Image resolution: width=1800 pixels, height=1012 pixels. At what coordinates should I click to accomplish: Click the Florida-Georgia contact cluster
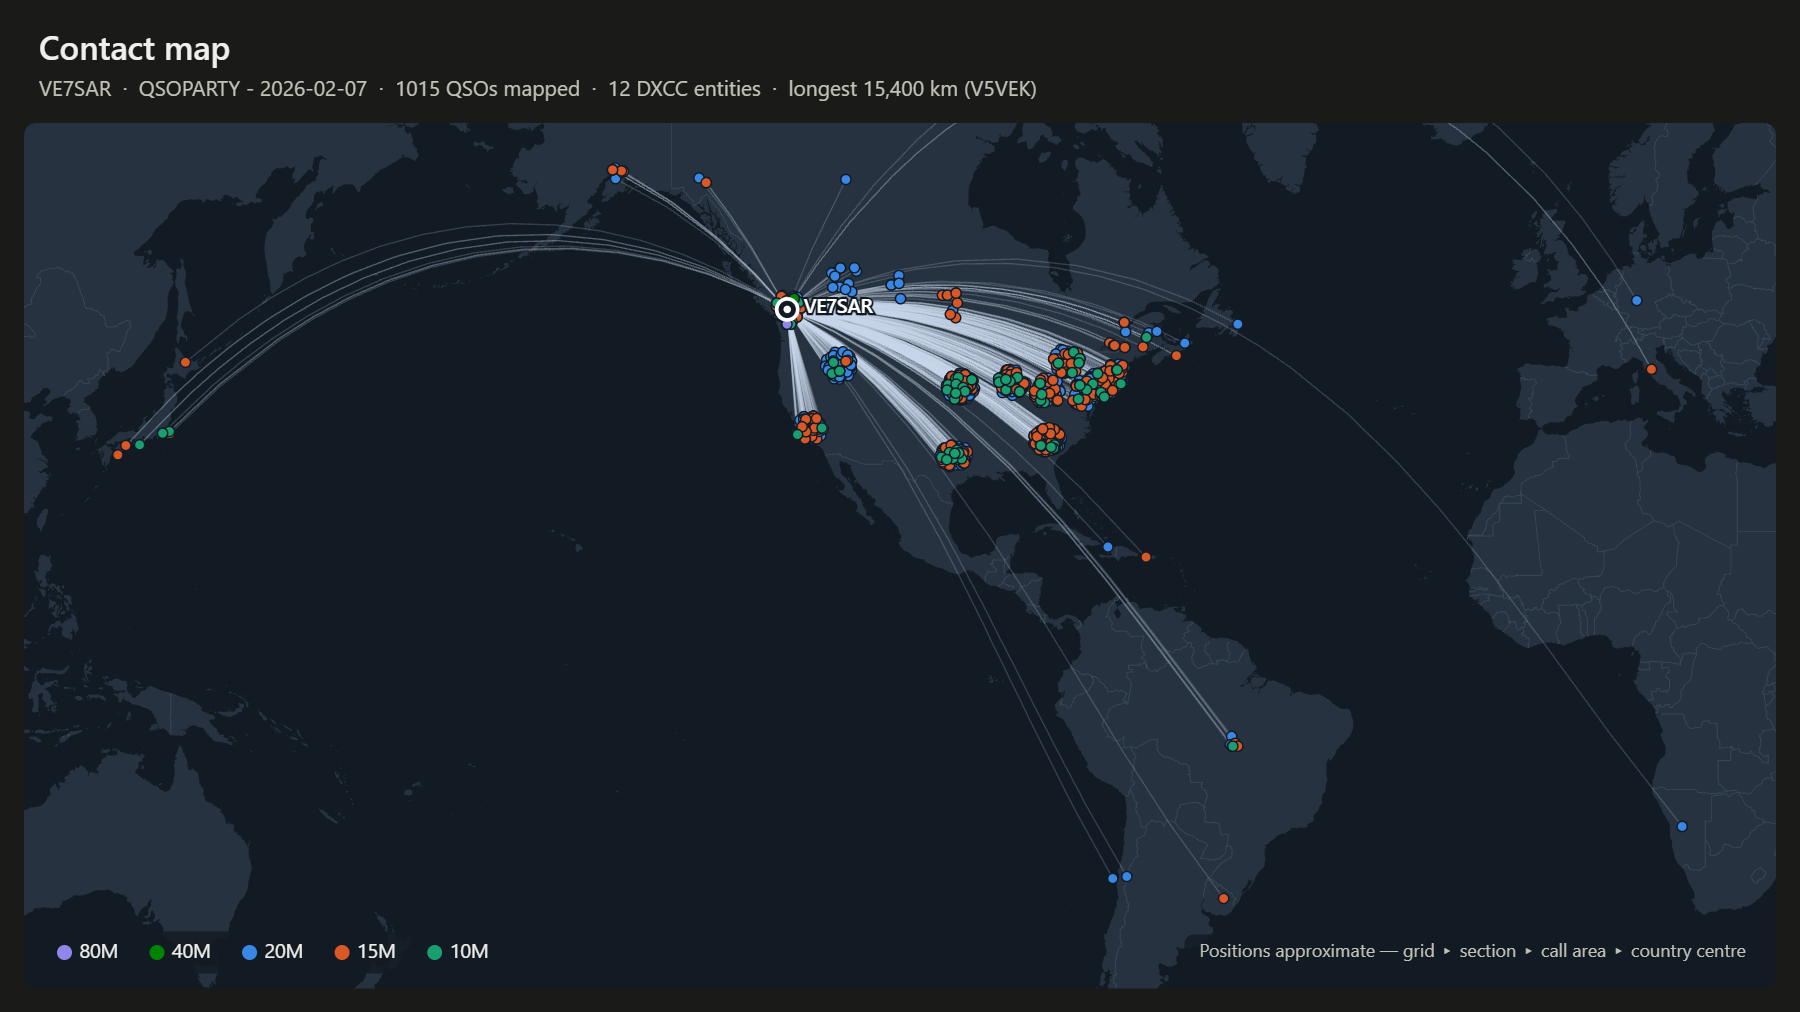point(1047,439)
